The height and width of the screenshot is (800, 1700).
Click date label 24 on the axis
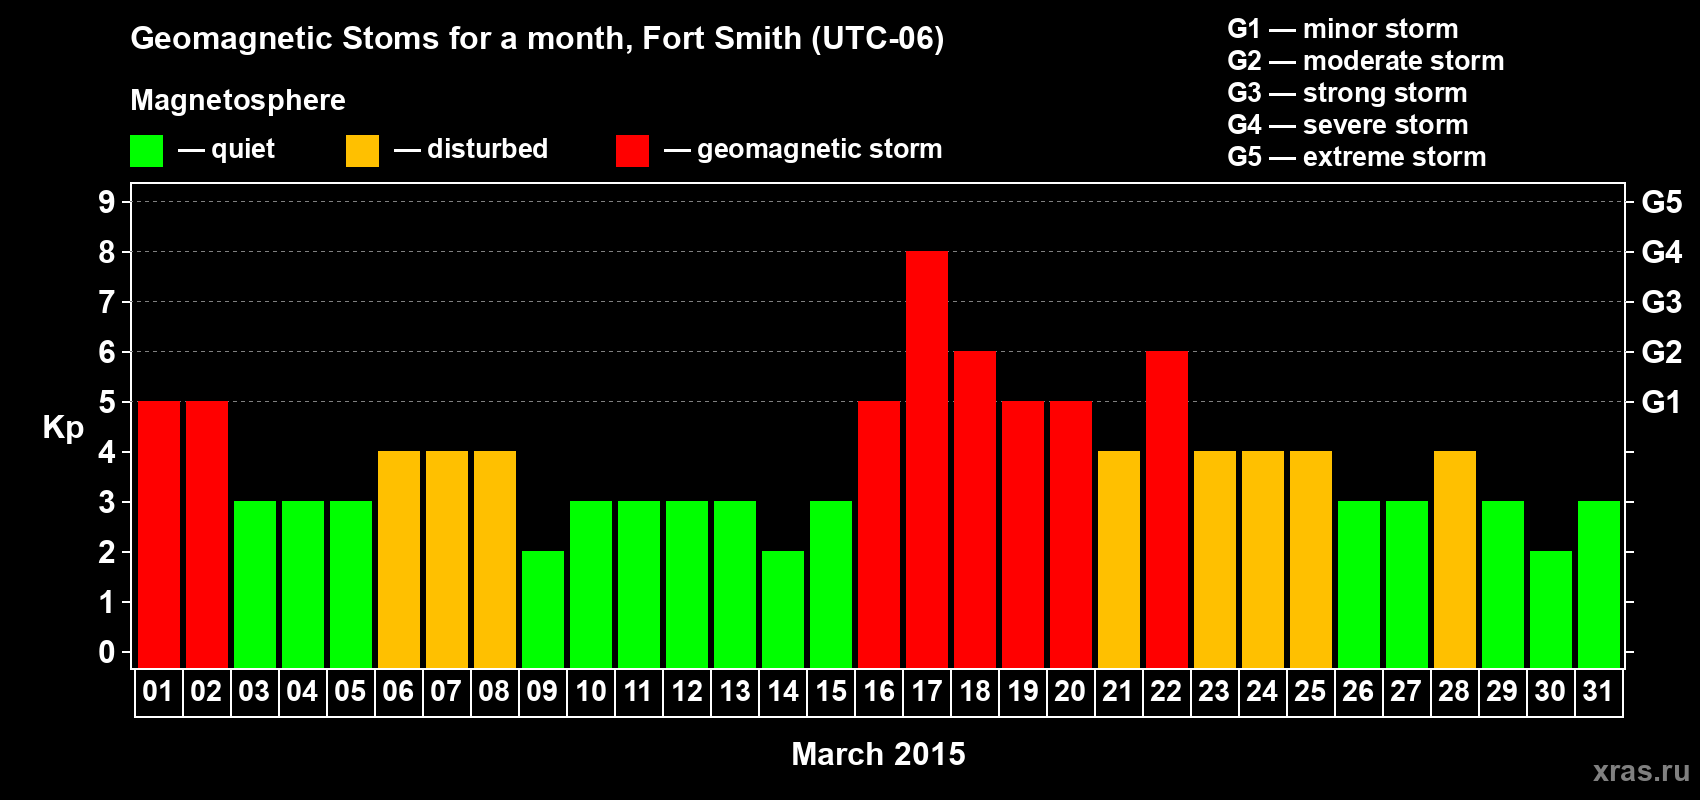click(1262, 691)
